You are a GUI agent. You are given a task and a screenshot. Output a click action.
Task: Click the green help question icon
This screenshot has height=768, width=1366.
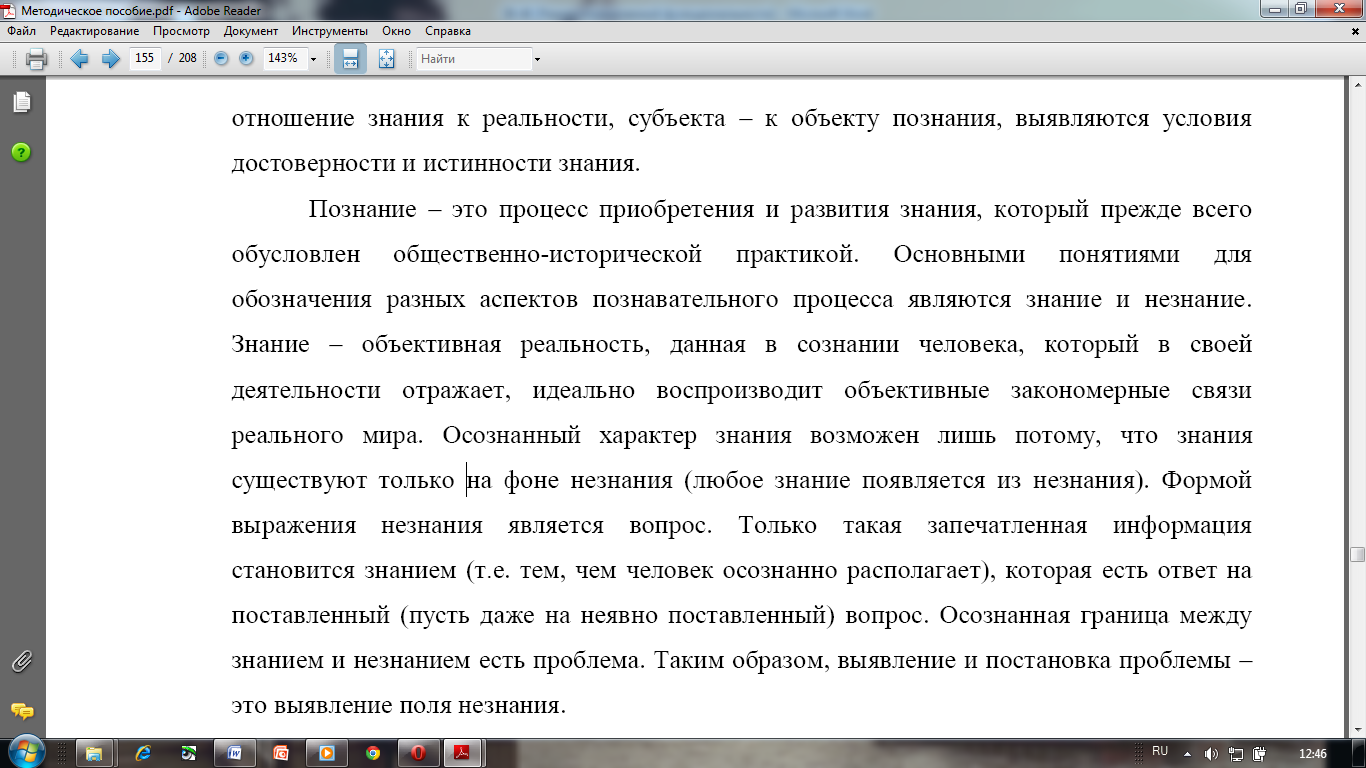[21, 152]
